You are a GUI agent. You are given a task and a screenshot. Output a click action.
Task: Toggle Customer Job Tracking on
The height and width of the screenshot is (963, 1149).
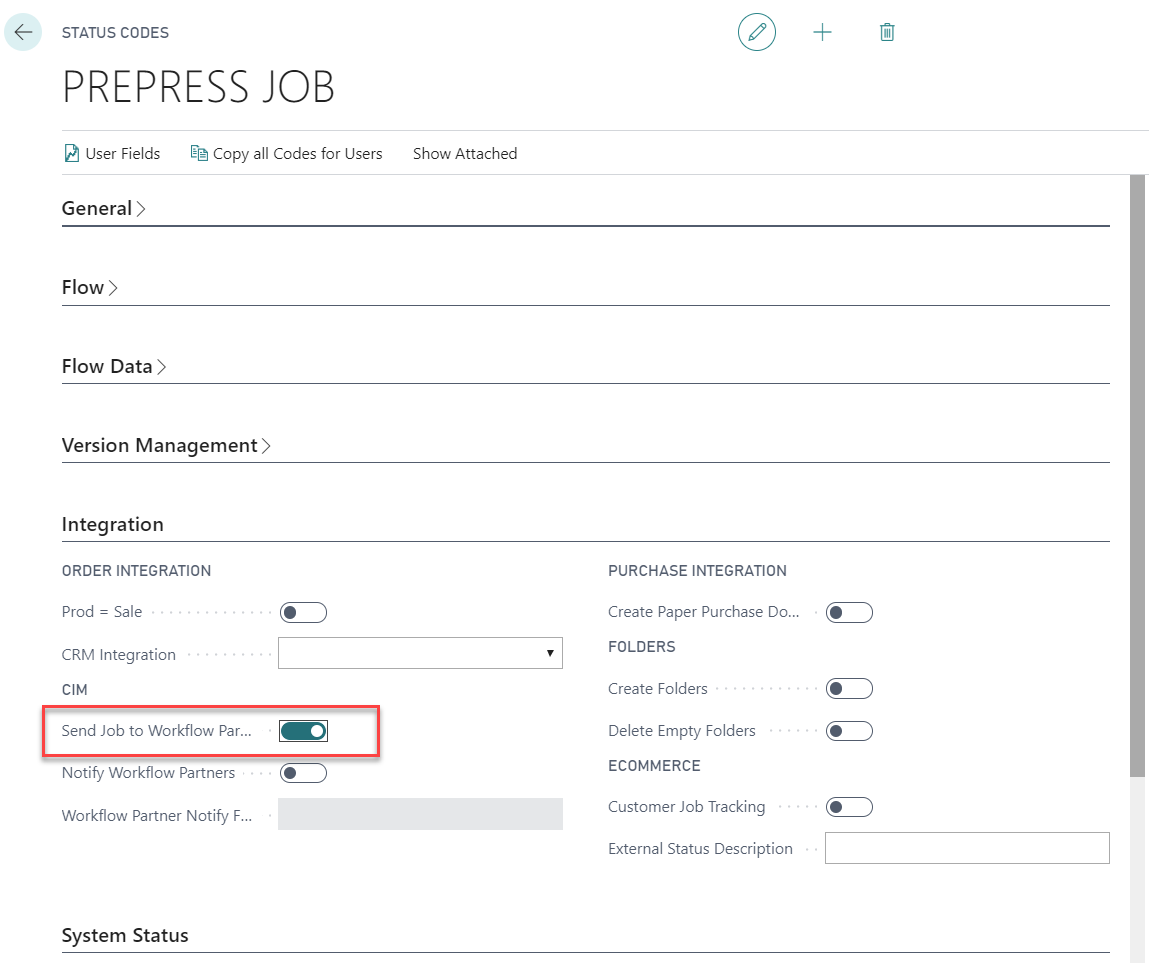pos(849,807)
